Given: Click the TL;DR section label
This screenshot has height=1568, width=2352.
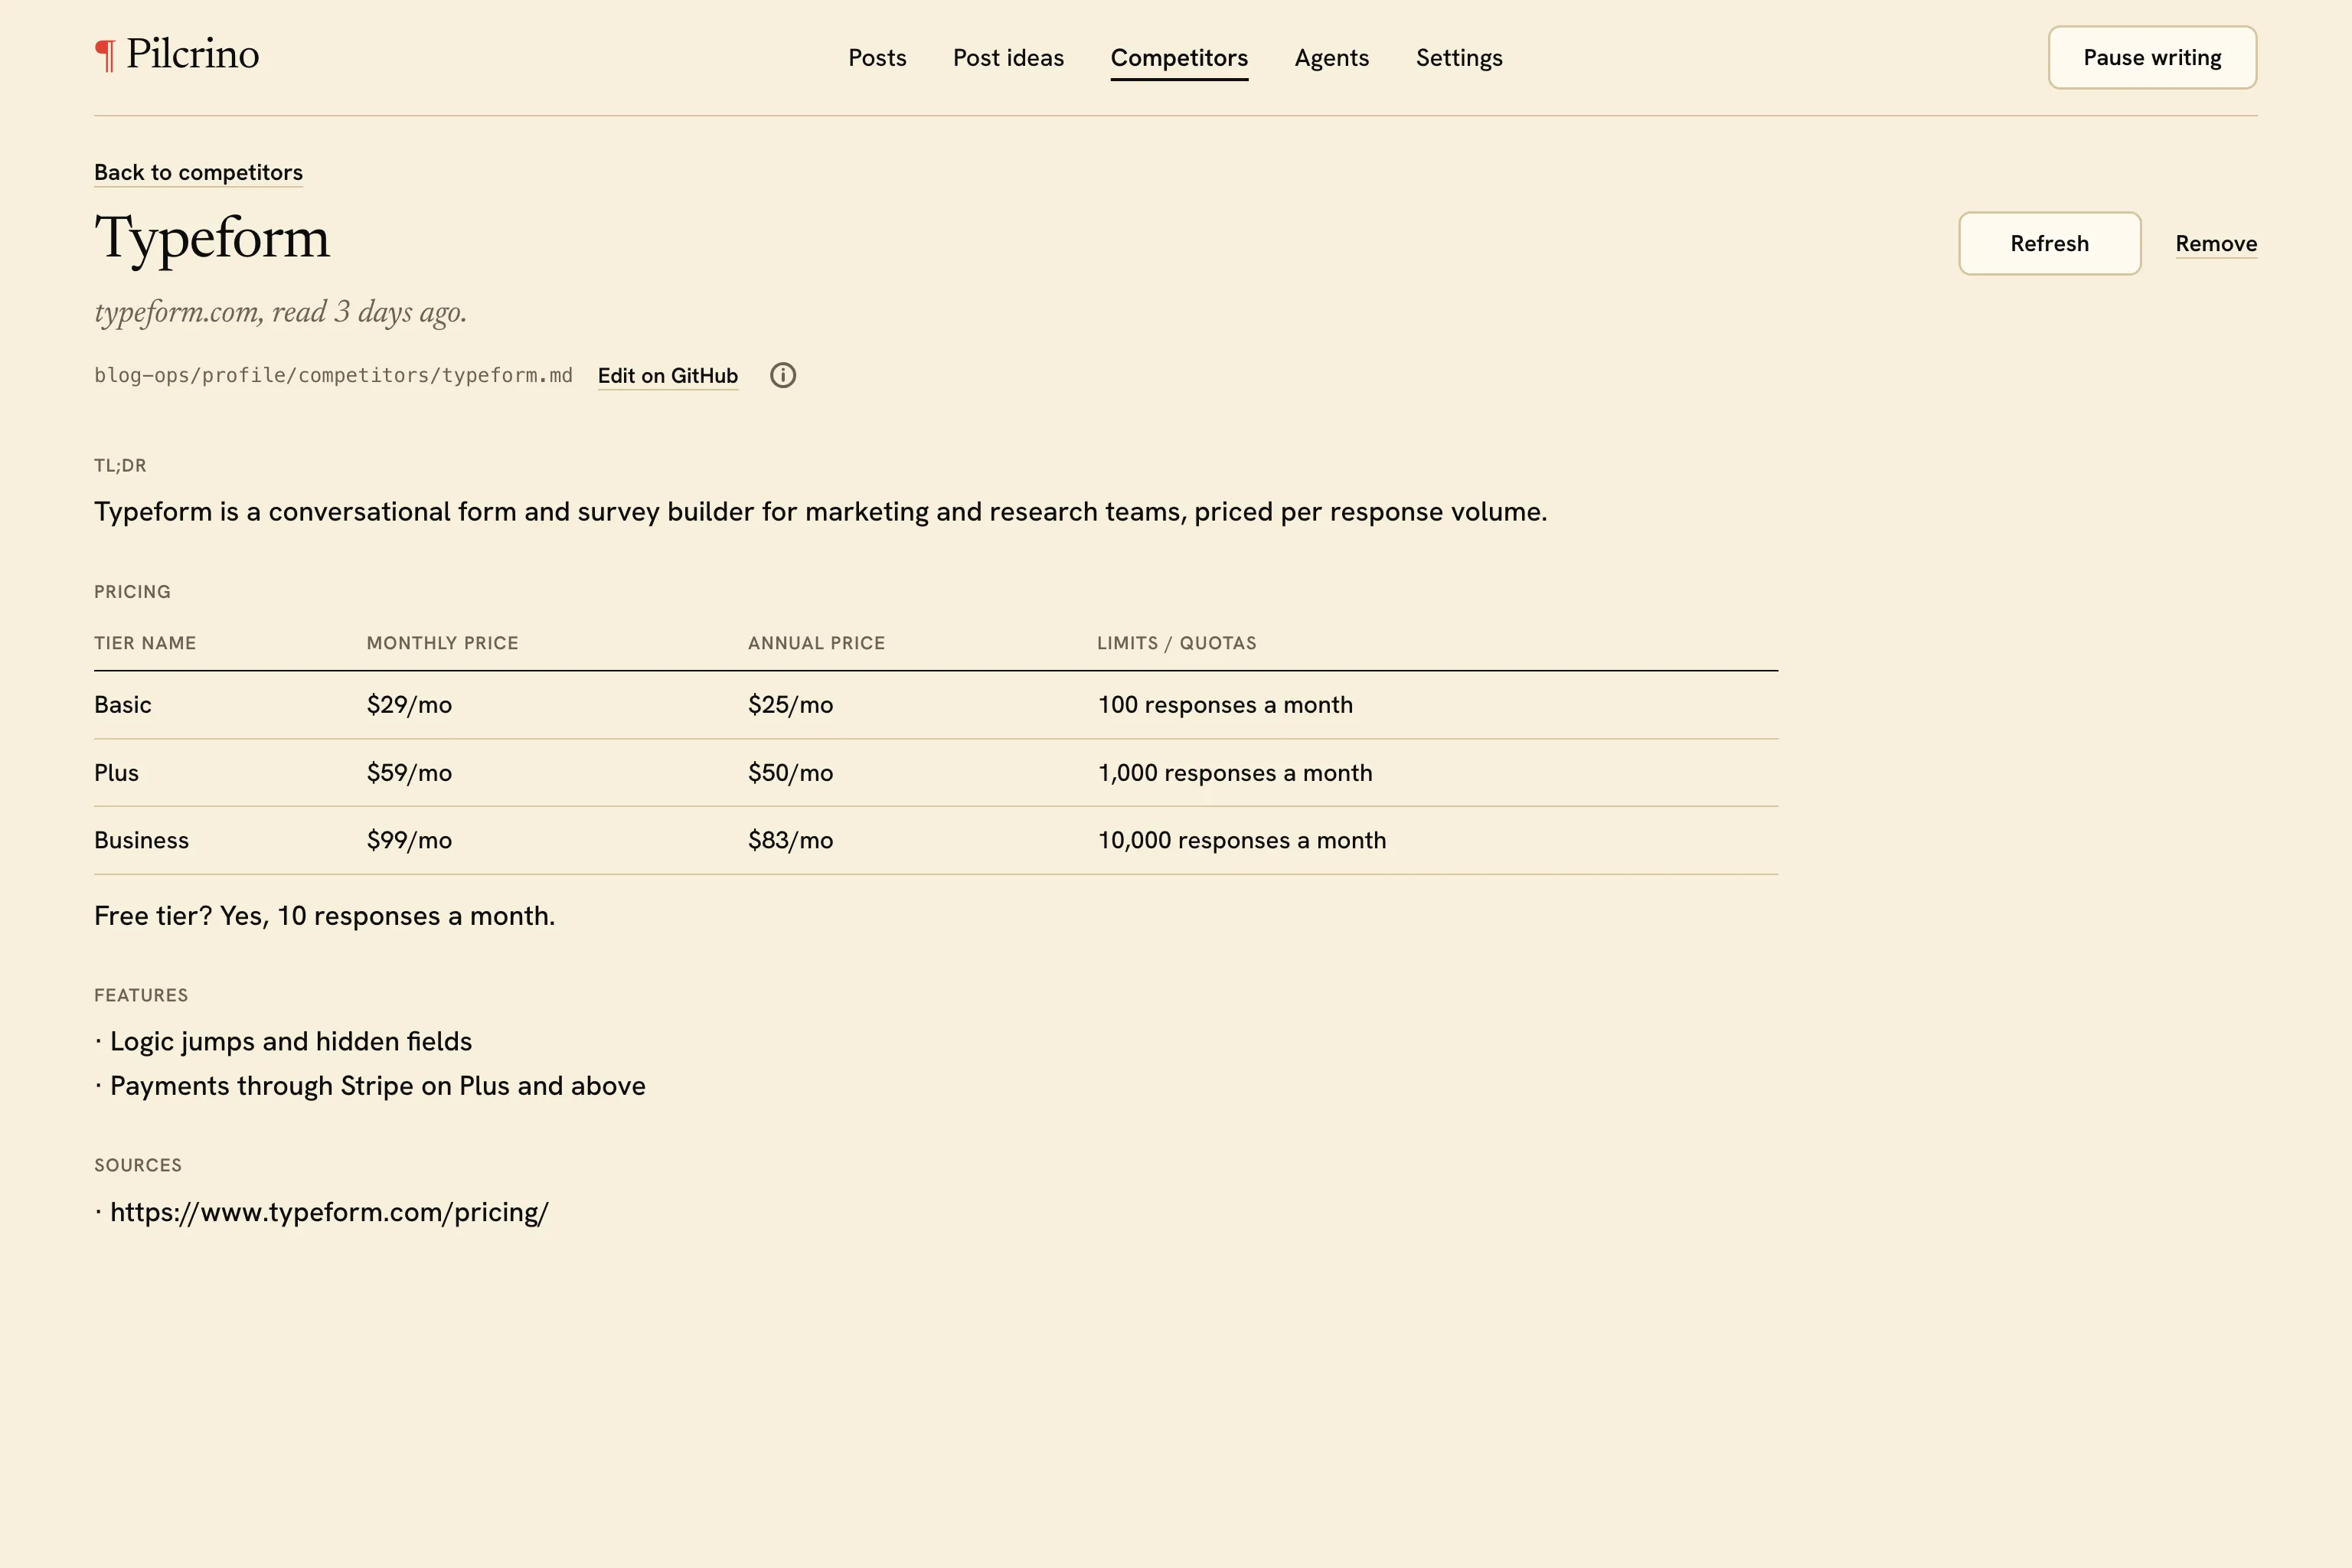Looking at the screenshot, I should point(120,466).
